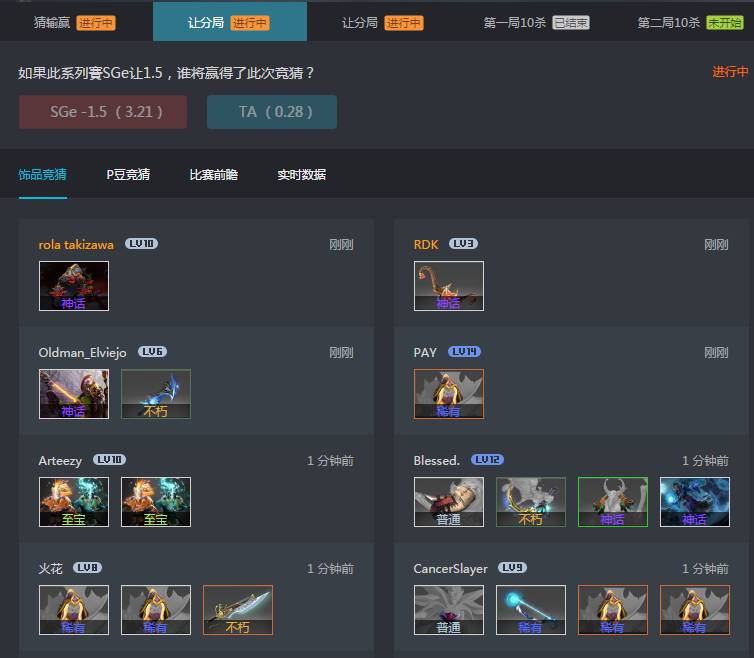Viewport: 754px width, 658px height.
Task: Click the 已结束 badge on 第一局10杀
Action: pyautogui.click(x=571, y=23)
